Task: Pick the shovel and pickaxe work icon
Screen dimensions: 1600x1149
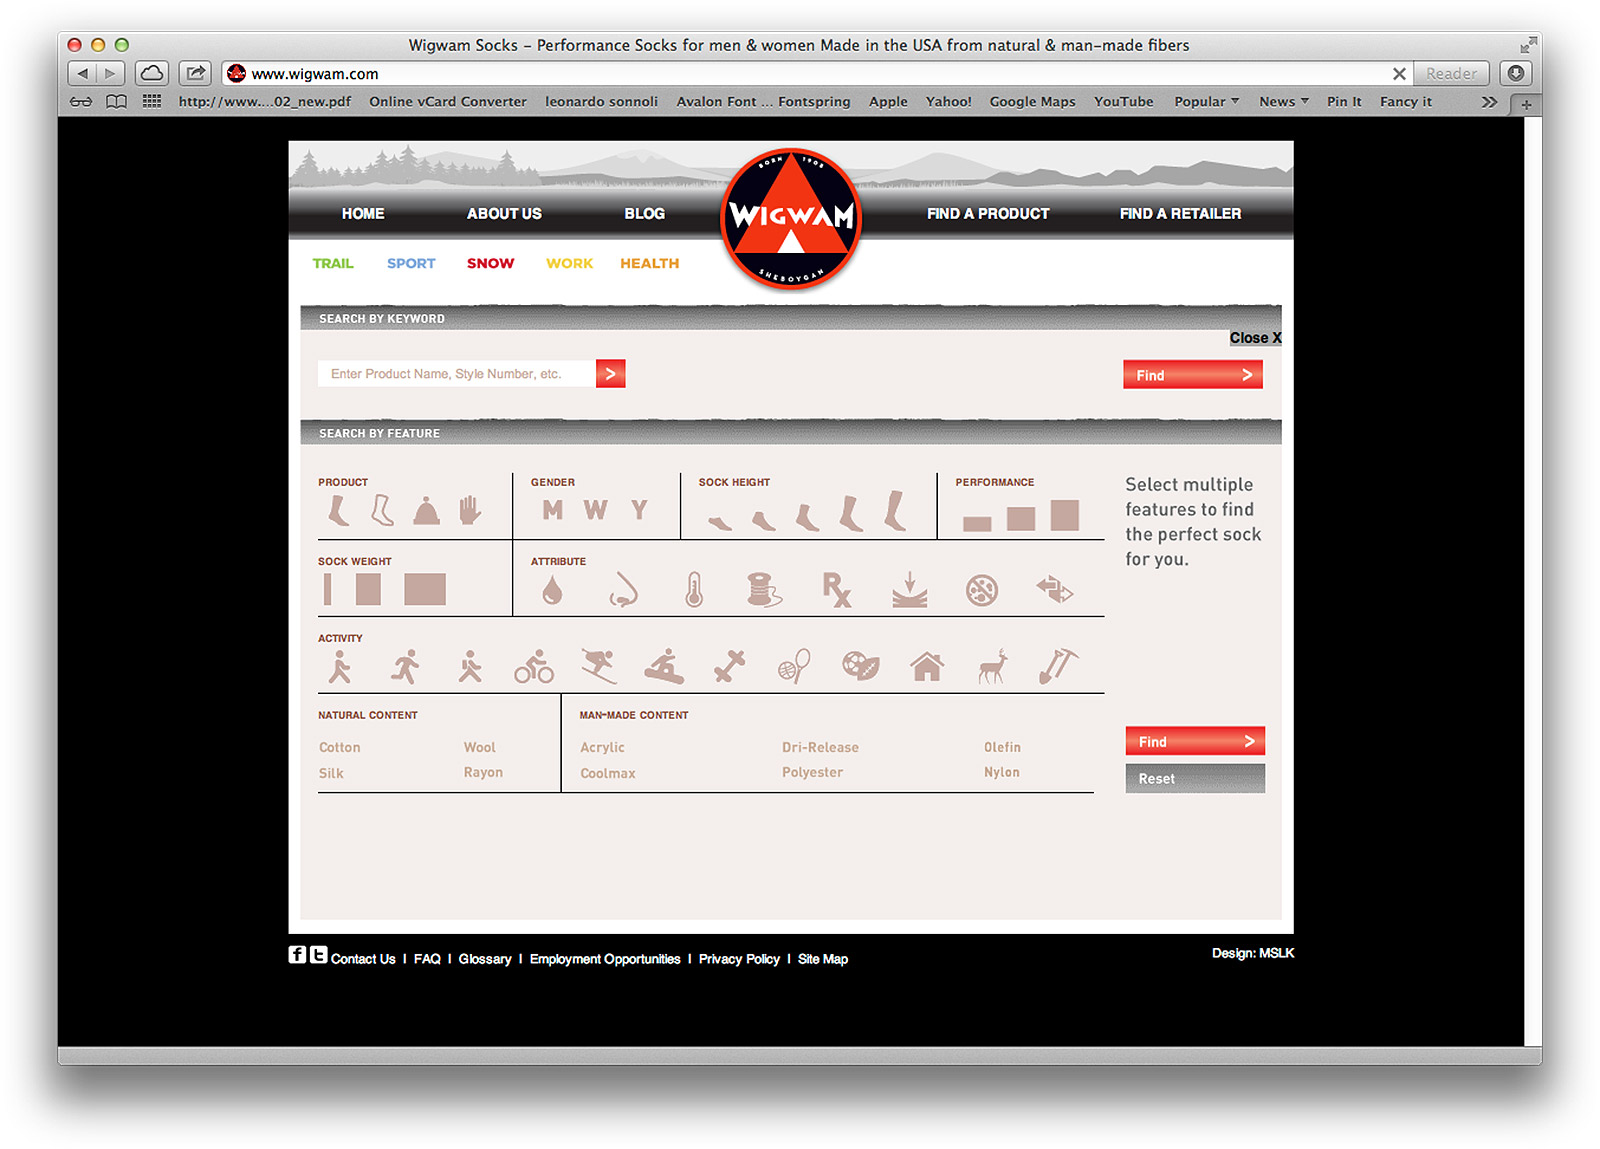Action: [1058, 667]
